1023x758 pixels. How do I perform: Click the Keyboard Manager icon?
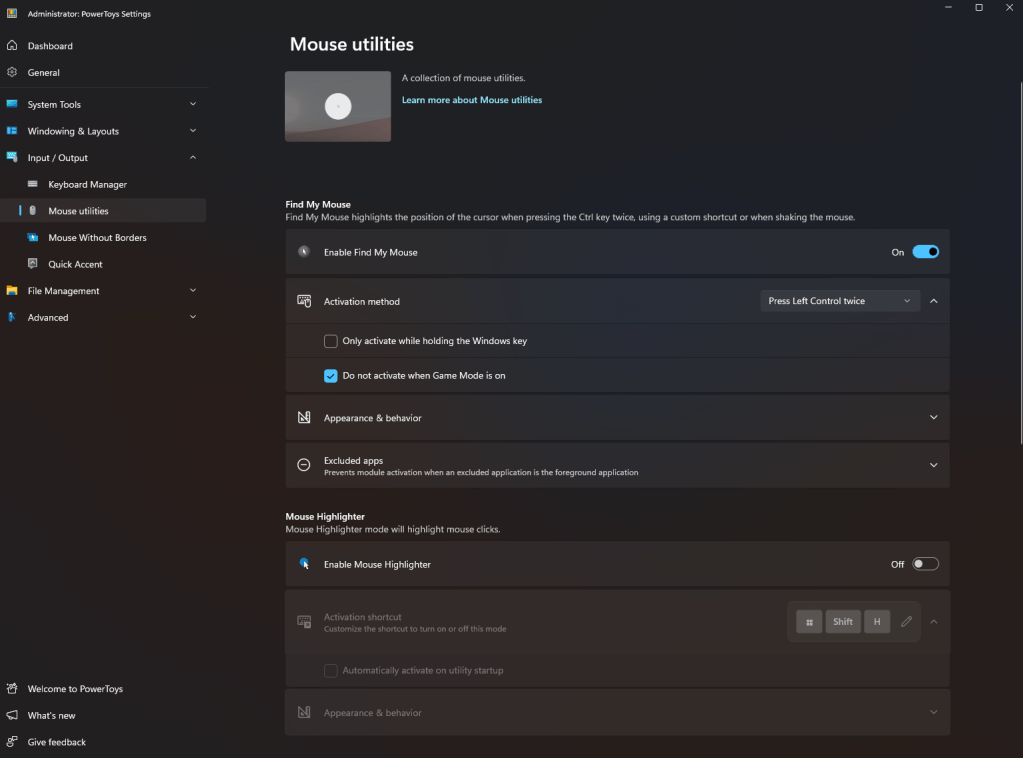pyautogui.click(x=33, y=184)
